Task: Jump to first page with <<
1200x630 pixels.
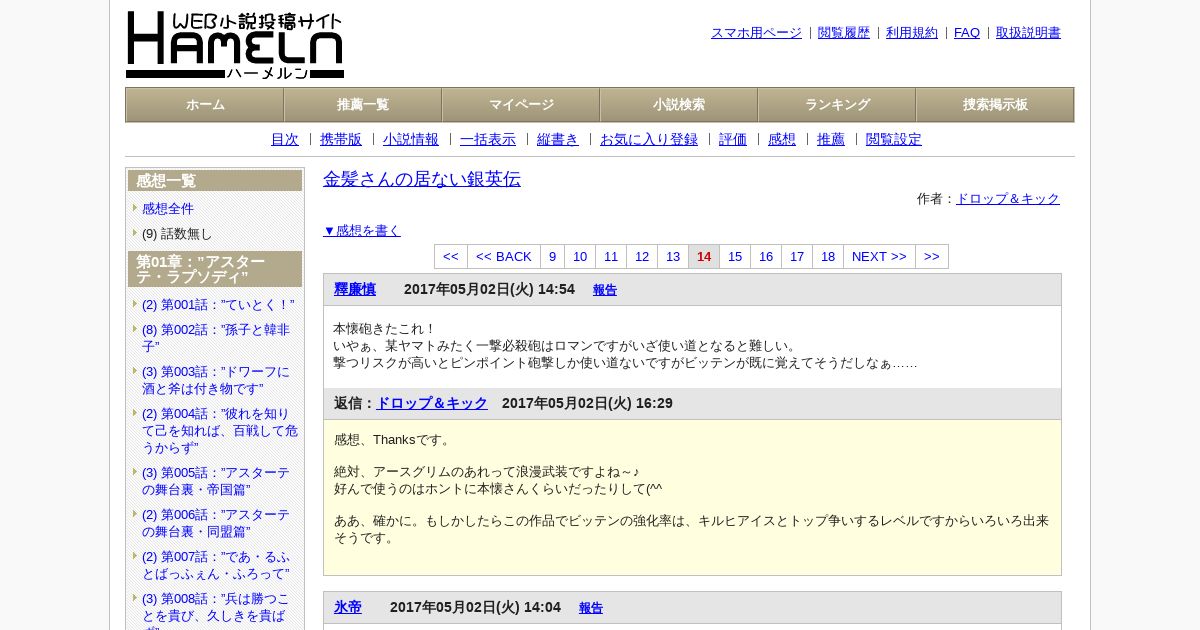Action: click(x=451, y=257)
